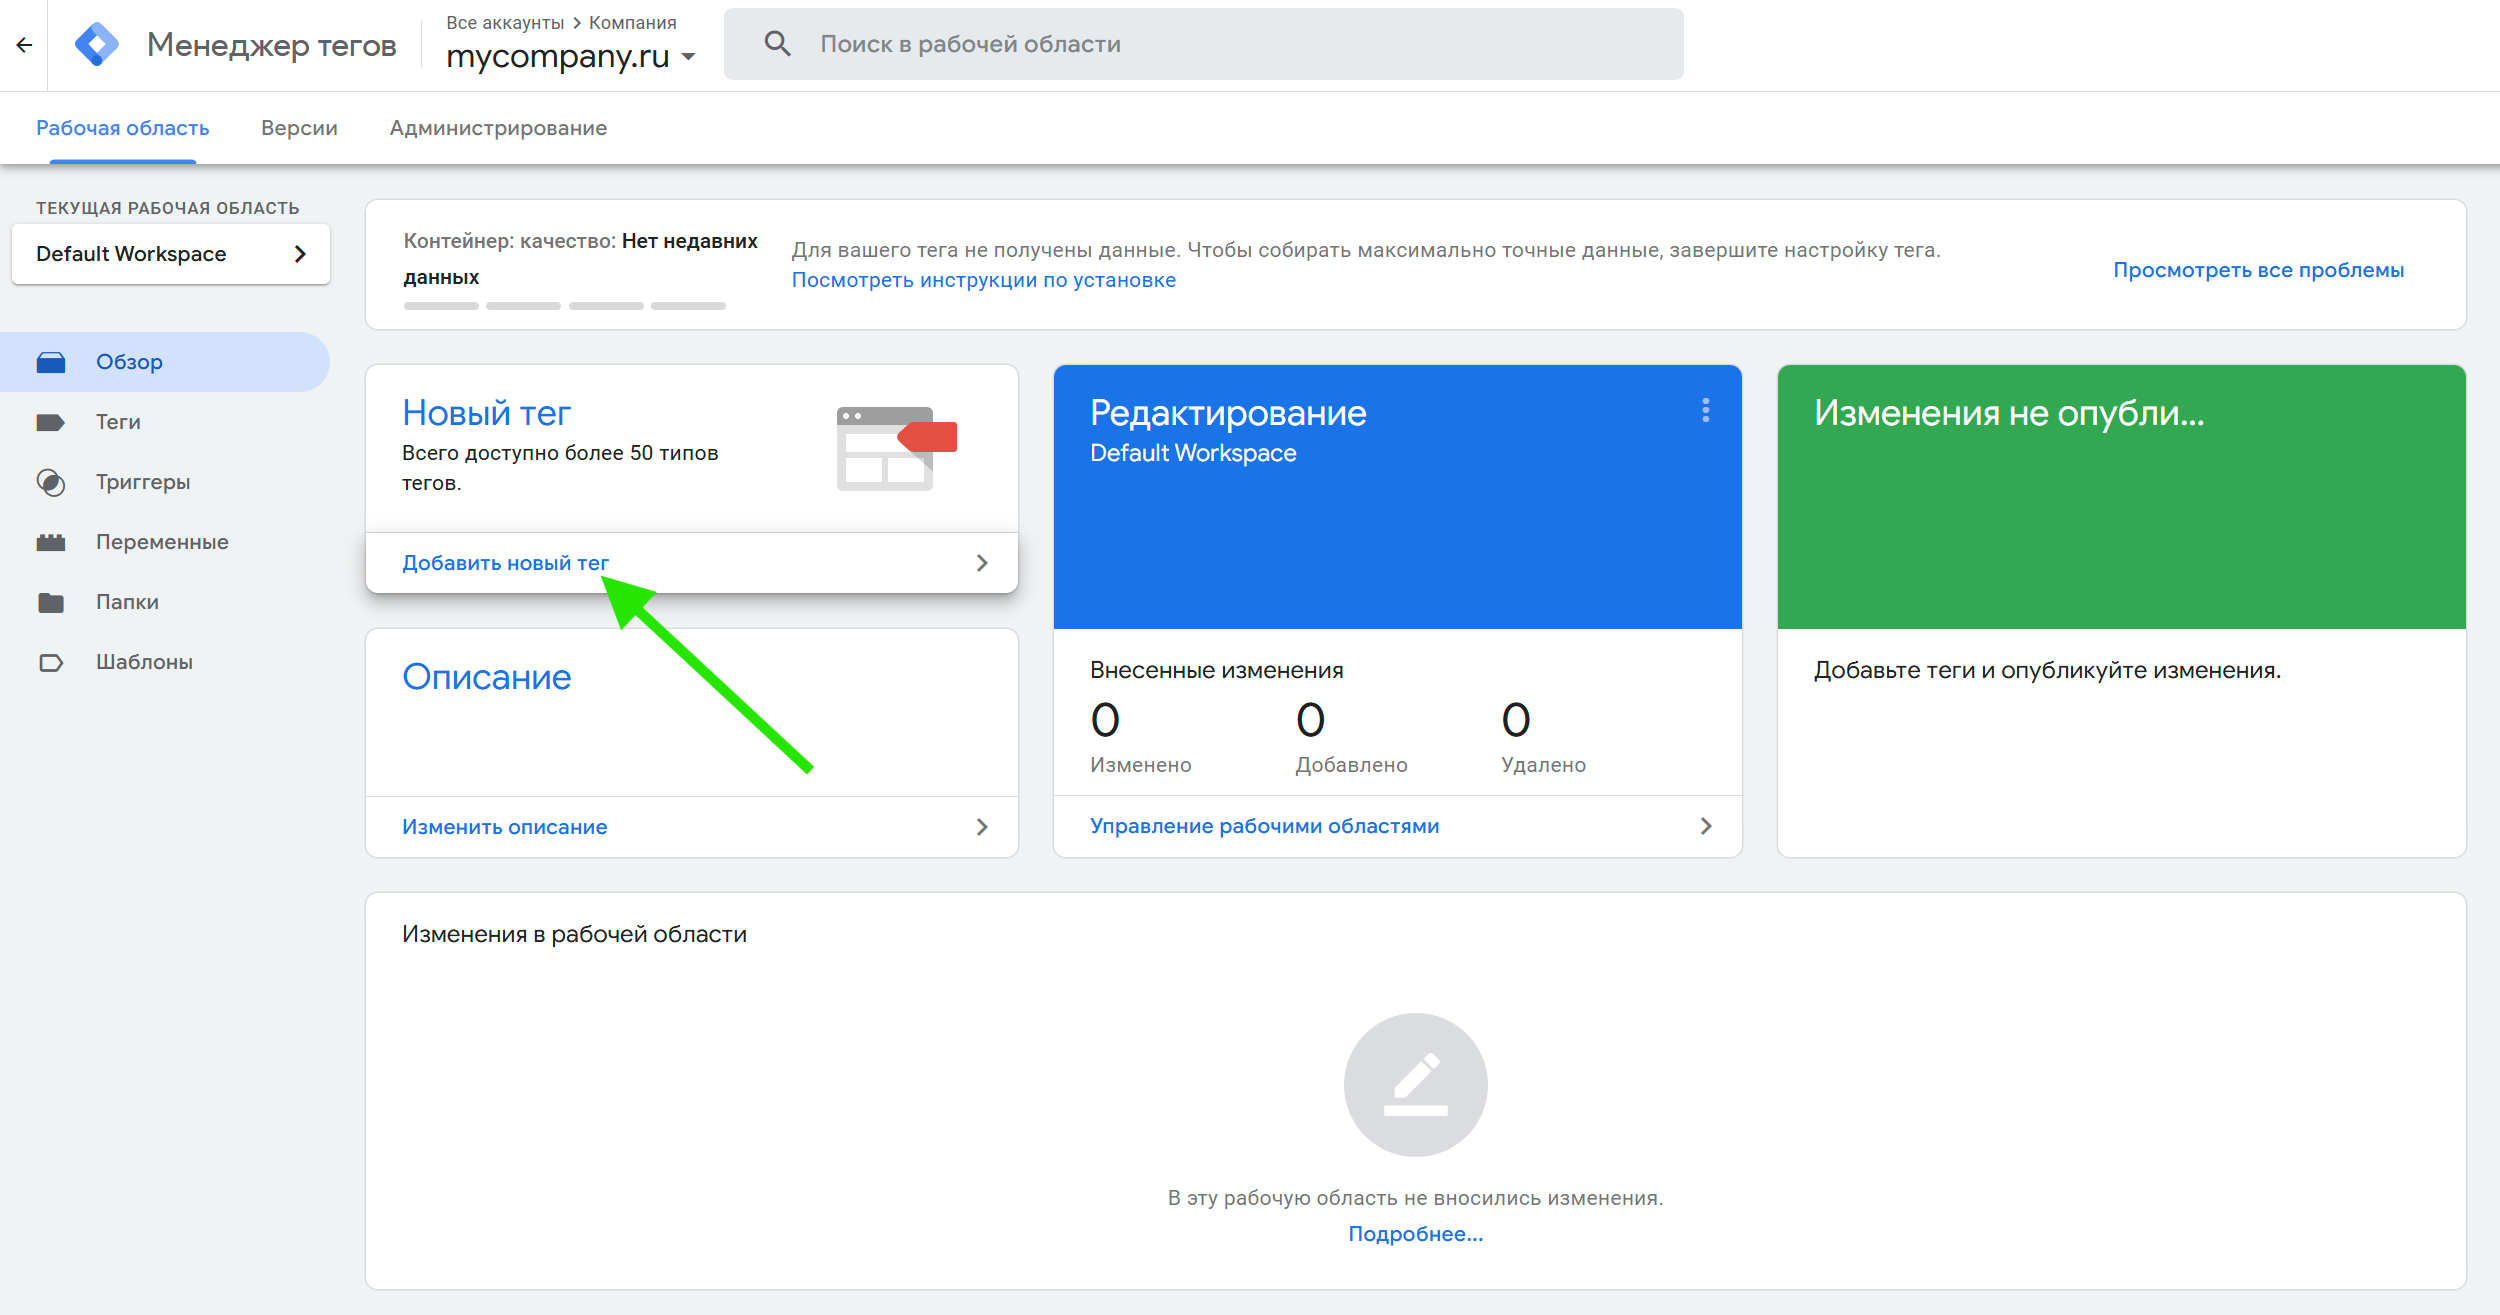Switch to the Администрирование tab
This screenshot has height=1315, width=2500.
[x=498, y=128]
